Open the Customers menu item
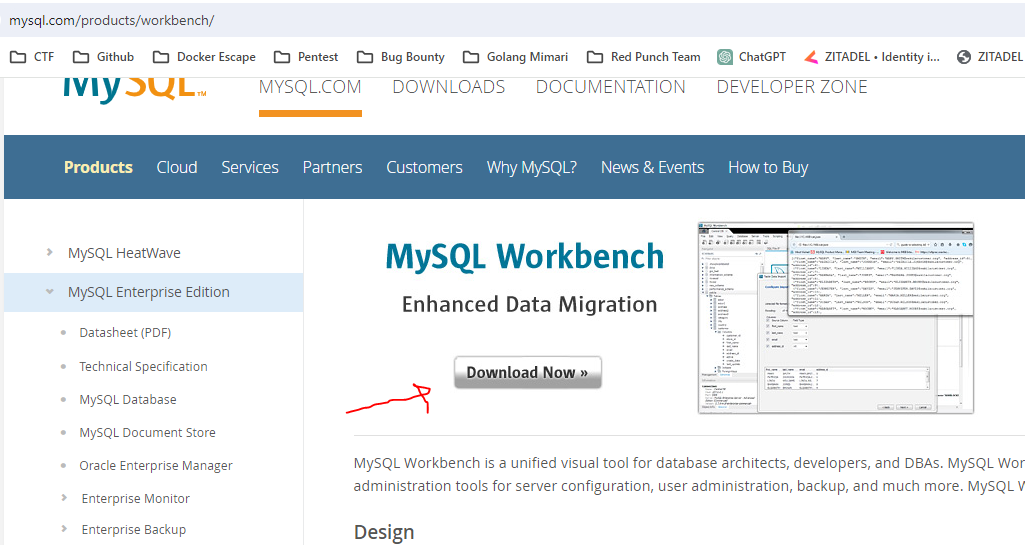1025x545 pixels. coord(424,167)
